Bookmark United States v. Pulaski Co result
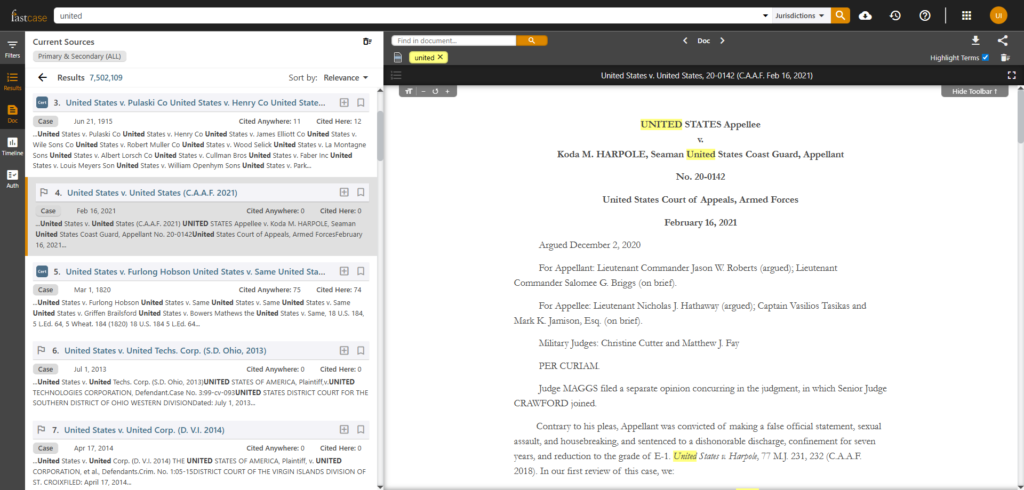This screenshot has height=490, width=1024. 360,103
